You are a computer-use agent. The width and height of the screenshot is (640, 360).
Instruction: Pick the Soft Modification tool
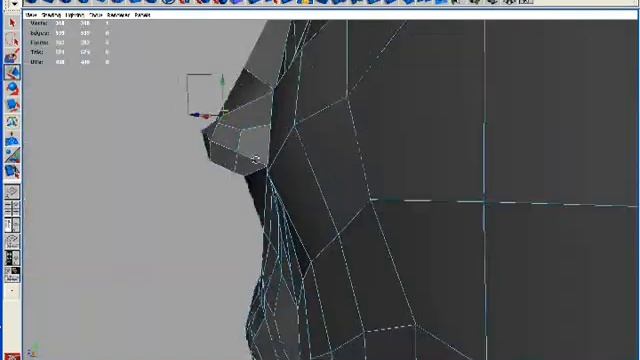12,139
